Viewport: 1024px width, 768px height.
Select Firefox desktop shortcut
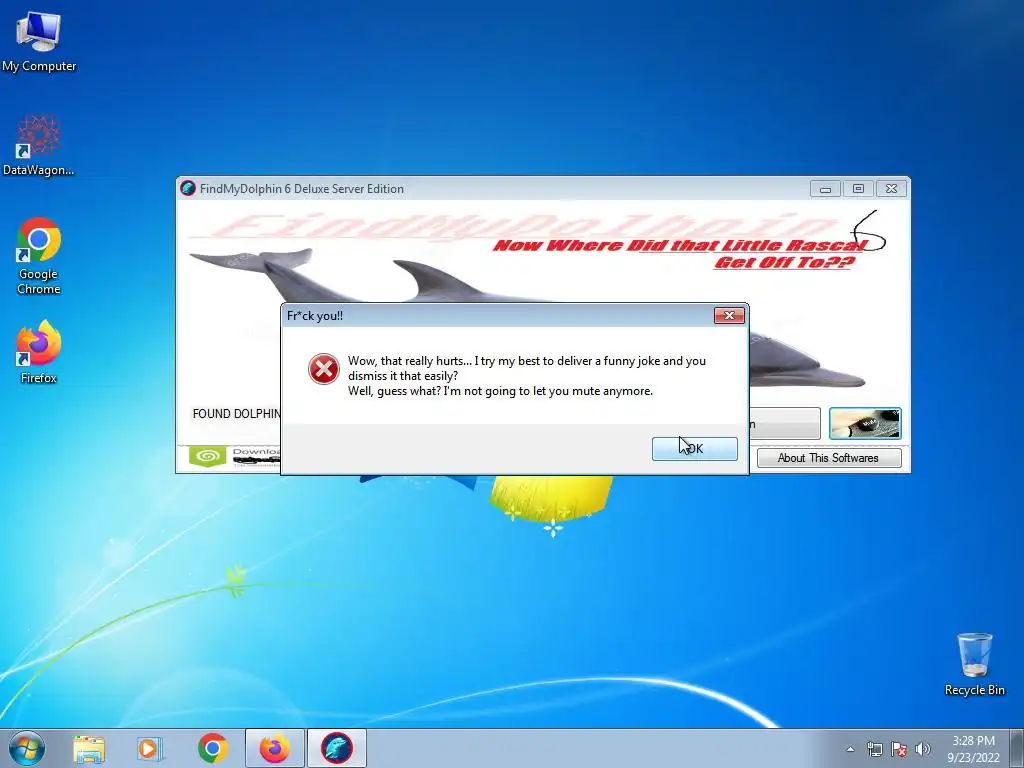tap(39, 351)
